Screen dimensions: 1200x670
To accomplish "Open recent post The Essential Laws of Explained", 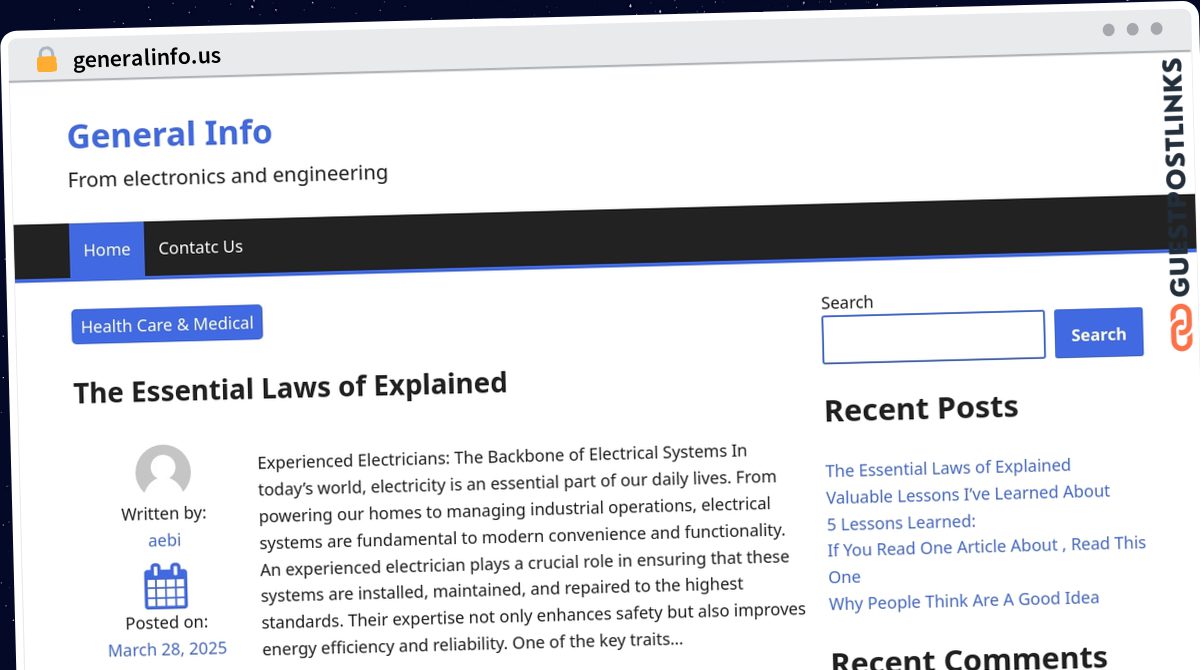I will tap(948, 467).
